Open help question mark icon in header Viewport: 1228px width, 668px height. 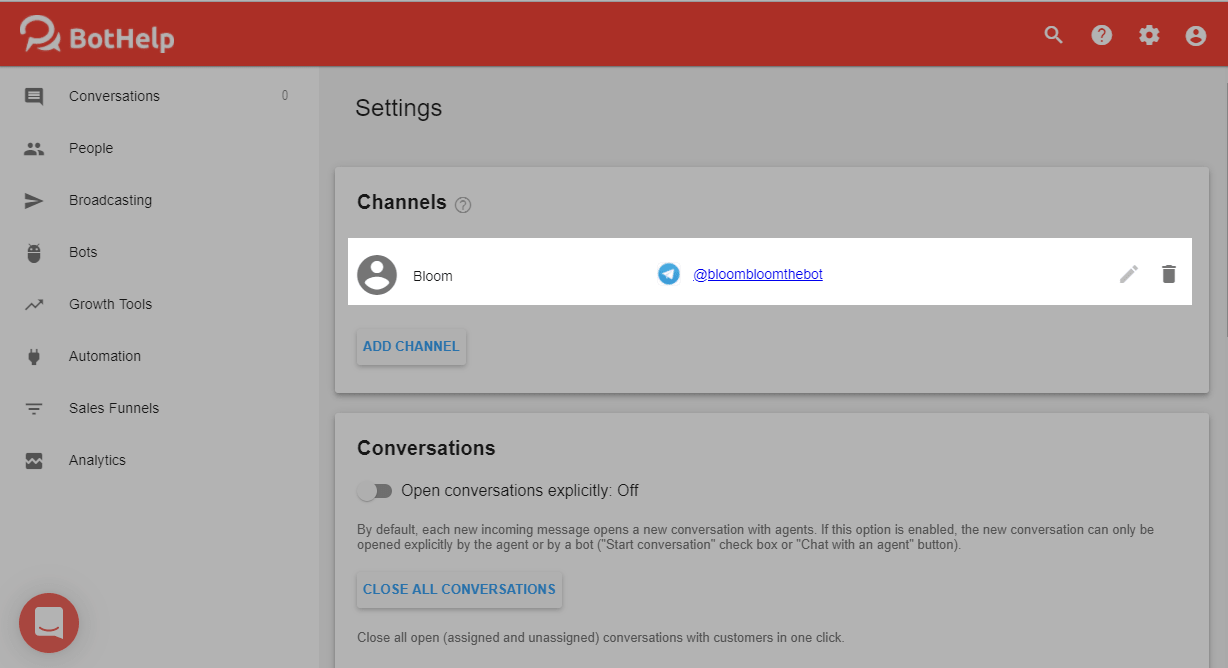pyautogui.click(x=1101, y=35)
